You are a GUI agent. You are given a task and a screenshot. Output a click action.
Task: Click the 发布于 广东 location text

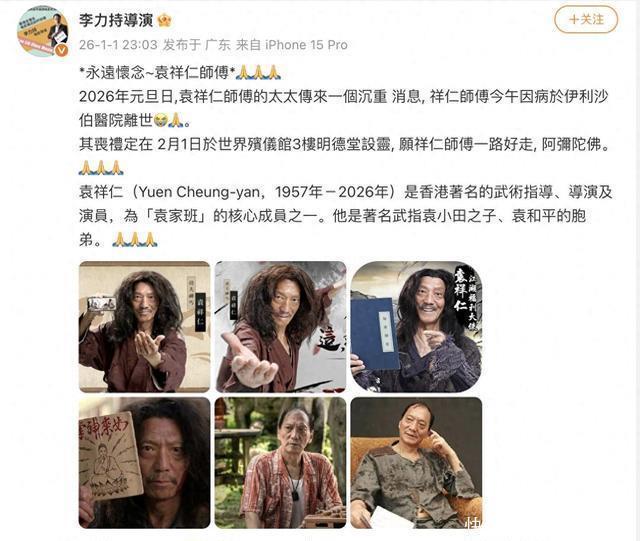click(x=196, y=45)
